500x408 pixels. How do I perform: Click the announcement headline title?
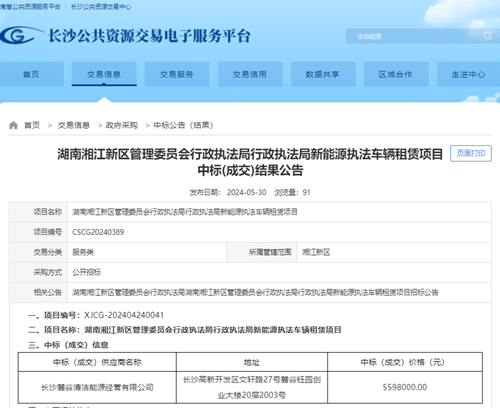250,162
